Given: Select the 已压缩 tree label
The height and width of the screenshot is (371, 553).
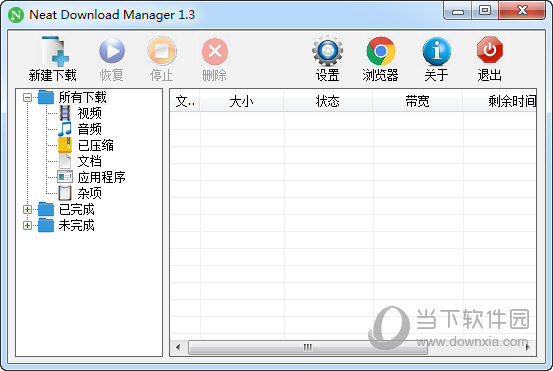Looking at the screenshot, I should [96, 145].
